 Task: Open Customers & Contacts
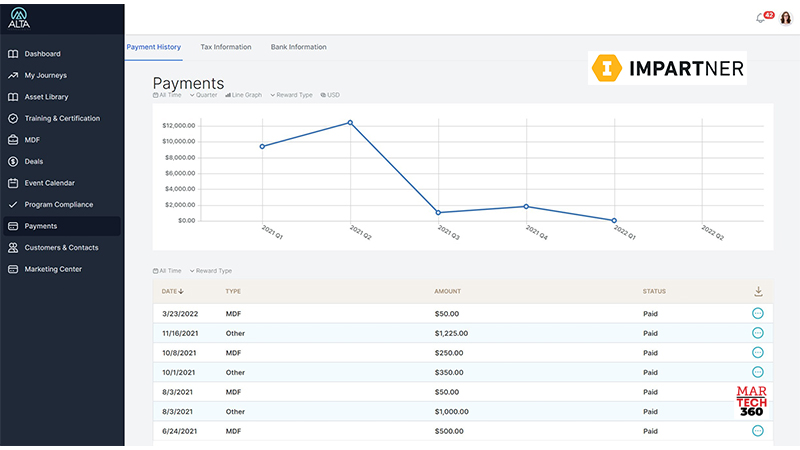pos(61,247)
